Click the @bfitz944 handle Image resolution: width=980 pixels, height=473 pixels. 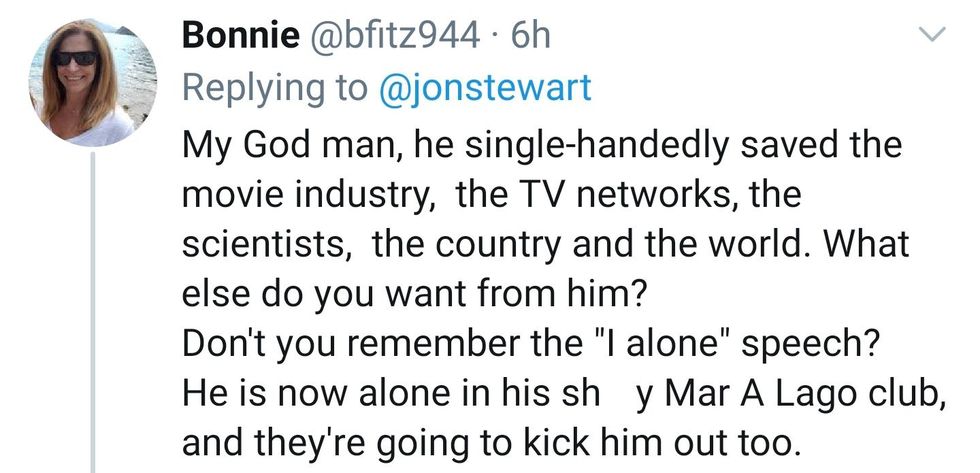coord(396,37)
